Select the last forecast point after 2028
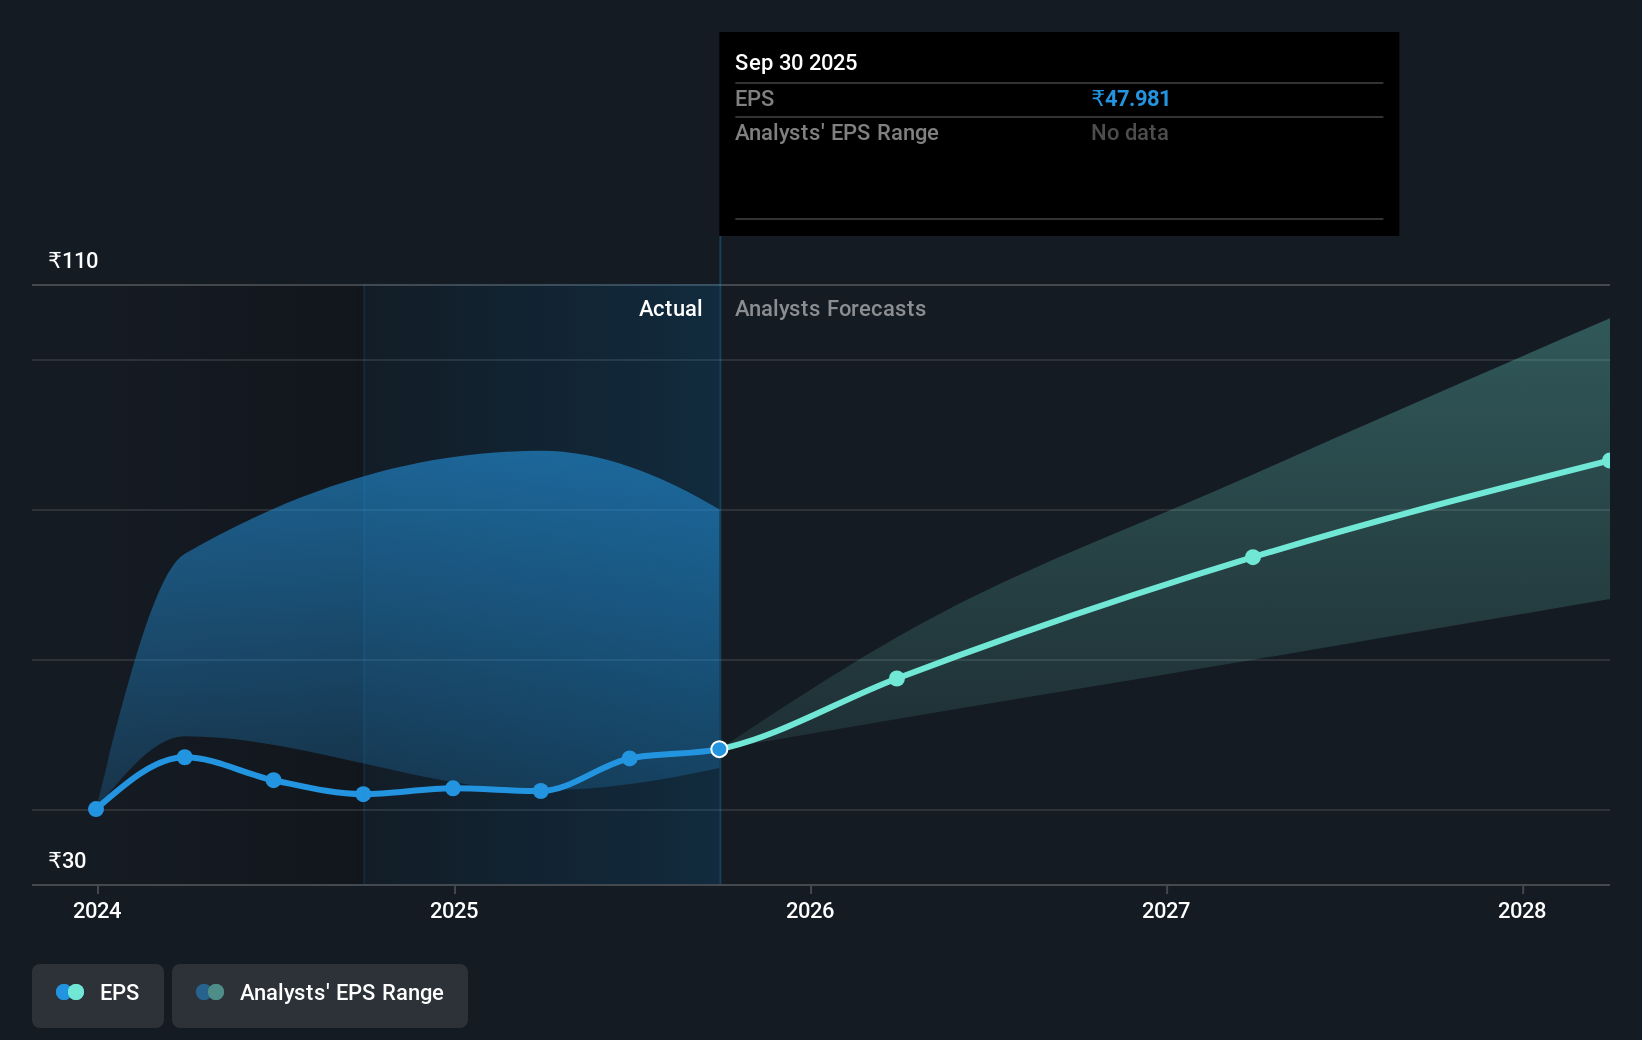Image resolution: width=1642 pixels, height=1040 pixels. click(x=1608, y=461)
